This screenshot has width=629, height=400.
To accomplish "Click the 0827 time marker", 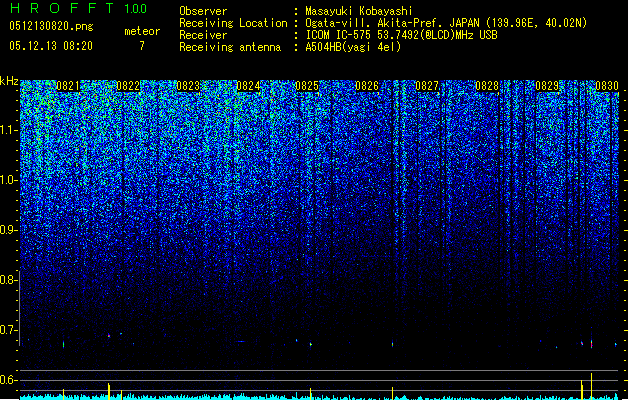I will pos(427,86).
